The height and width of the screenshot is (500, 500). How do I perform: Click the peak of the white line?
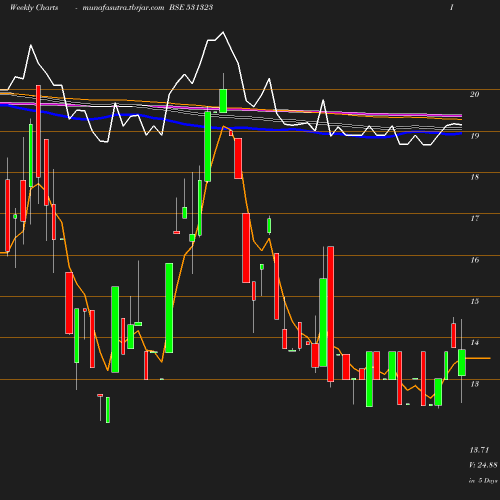pyautogui.click(x=223, y=32)
